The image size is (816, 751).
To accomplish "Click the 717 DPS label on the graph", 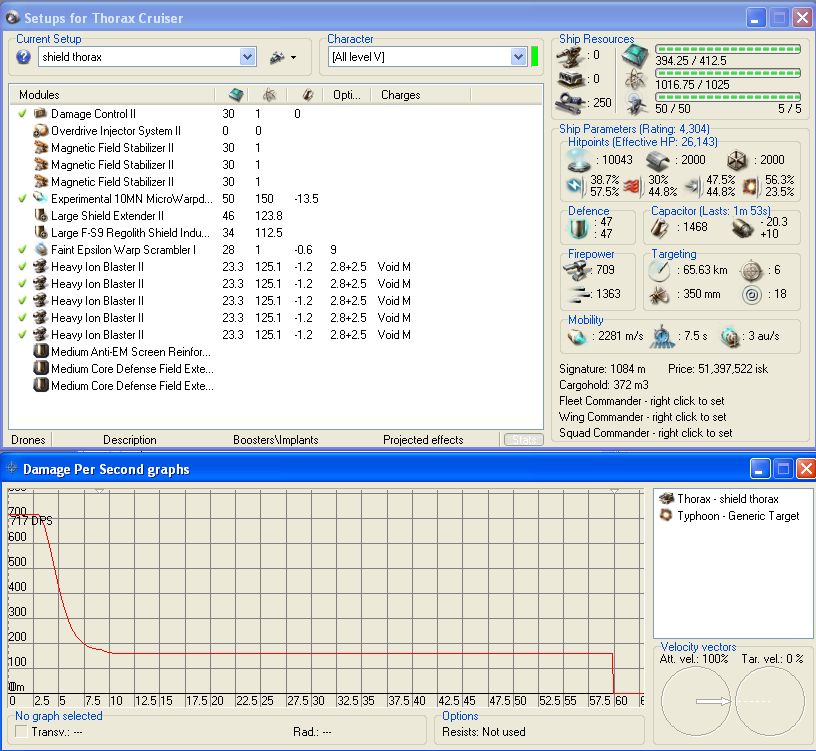I will coord(31,520).
